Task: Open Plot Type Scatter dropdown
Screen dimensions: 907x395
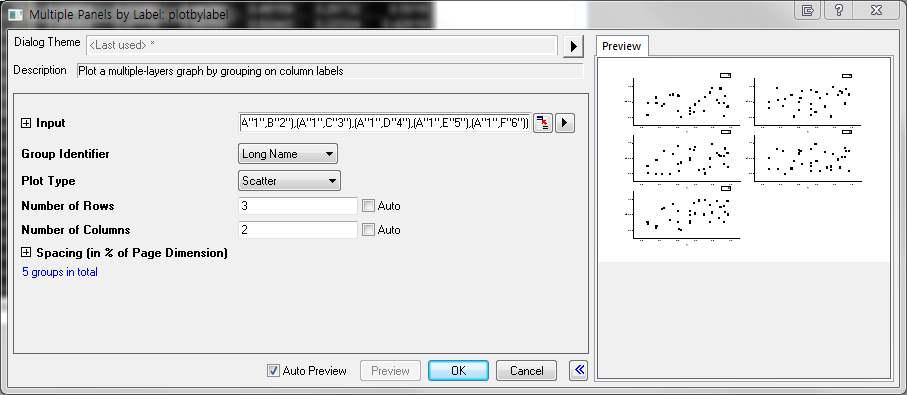Action: point(289,180)
